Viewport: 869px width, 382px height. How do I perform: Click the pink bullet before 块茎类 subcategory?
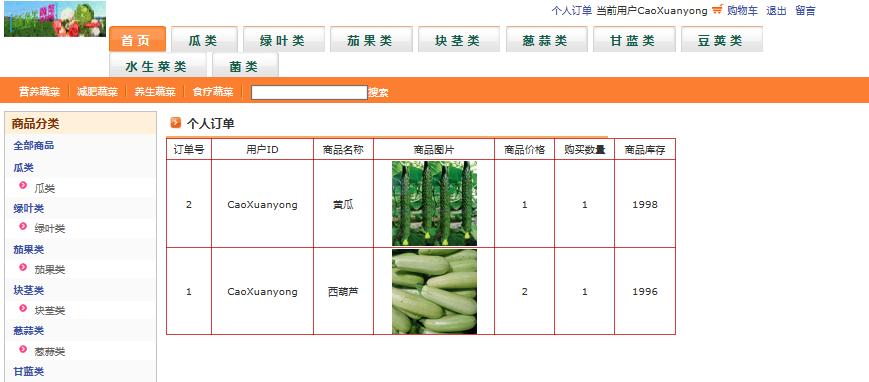pyautogui.click(x=23, y=308)
